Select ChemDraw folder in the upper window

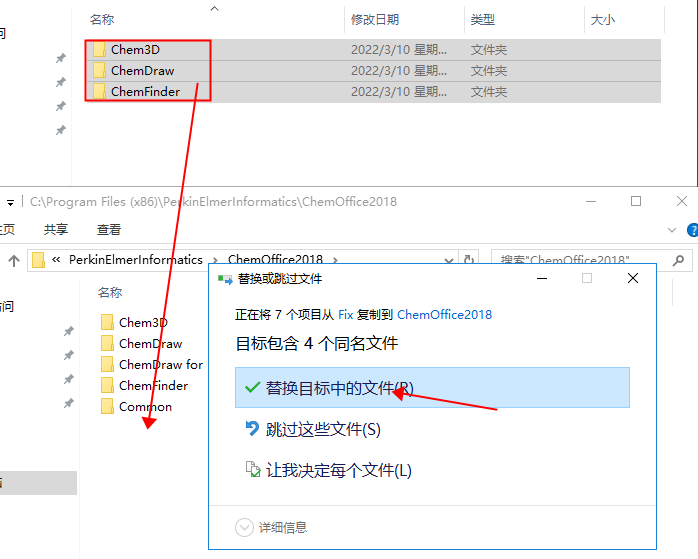point(373,70)
